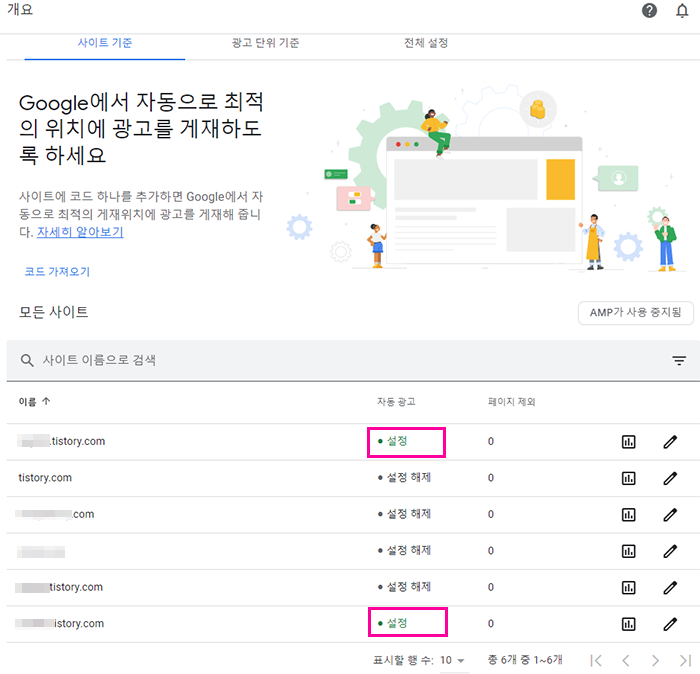Click the 페이지 제외 column header

(512, 402)
